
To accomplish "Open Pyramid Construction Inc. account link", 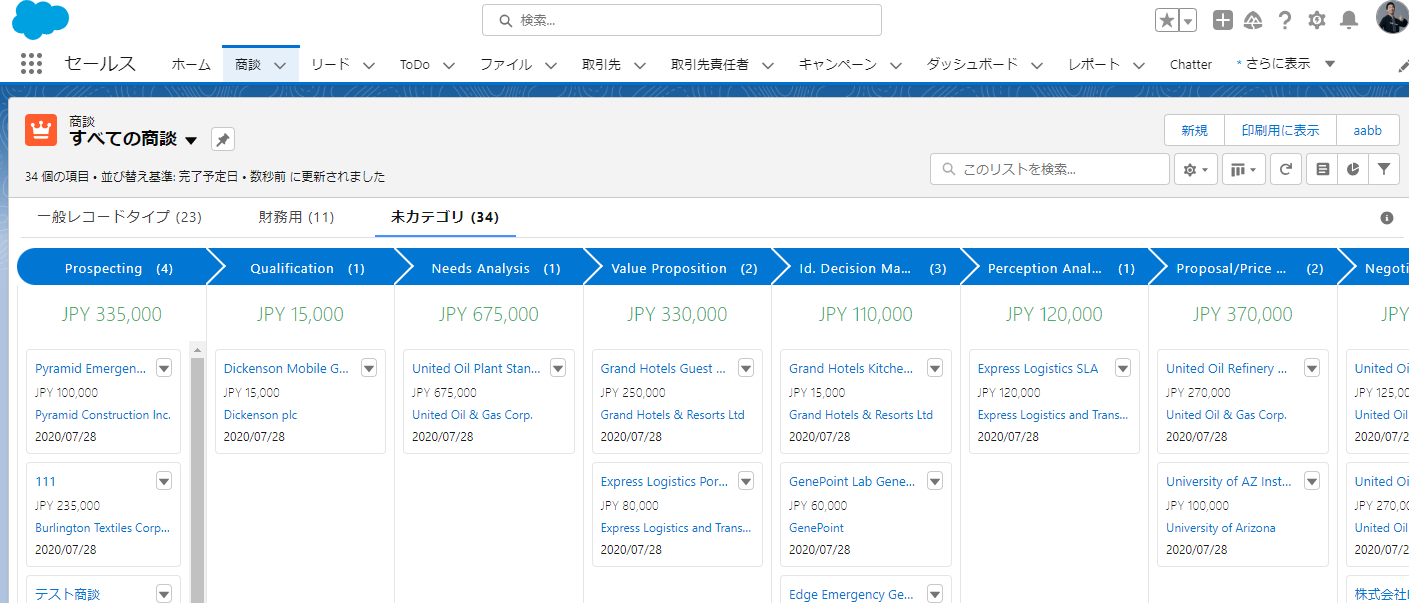I will coord(103,415).
